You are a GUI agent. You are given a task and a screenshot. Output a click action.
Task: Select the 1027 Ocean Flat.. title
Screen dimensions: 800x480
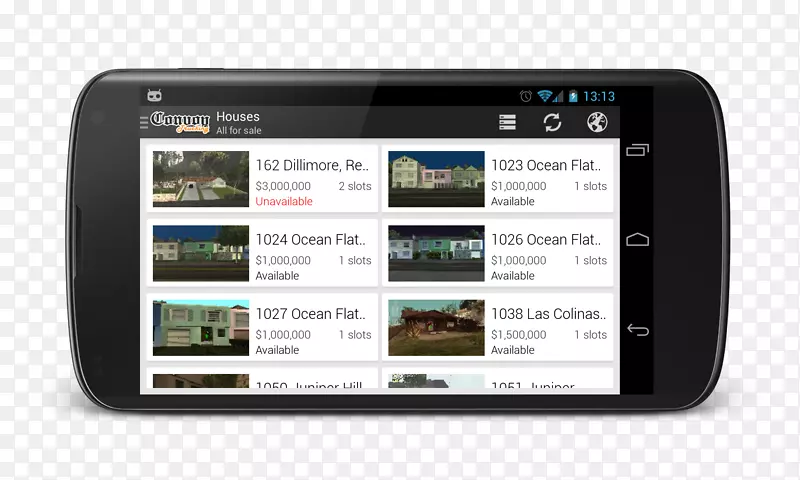[310, 314]
